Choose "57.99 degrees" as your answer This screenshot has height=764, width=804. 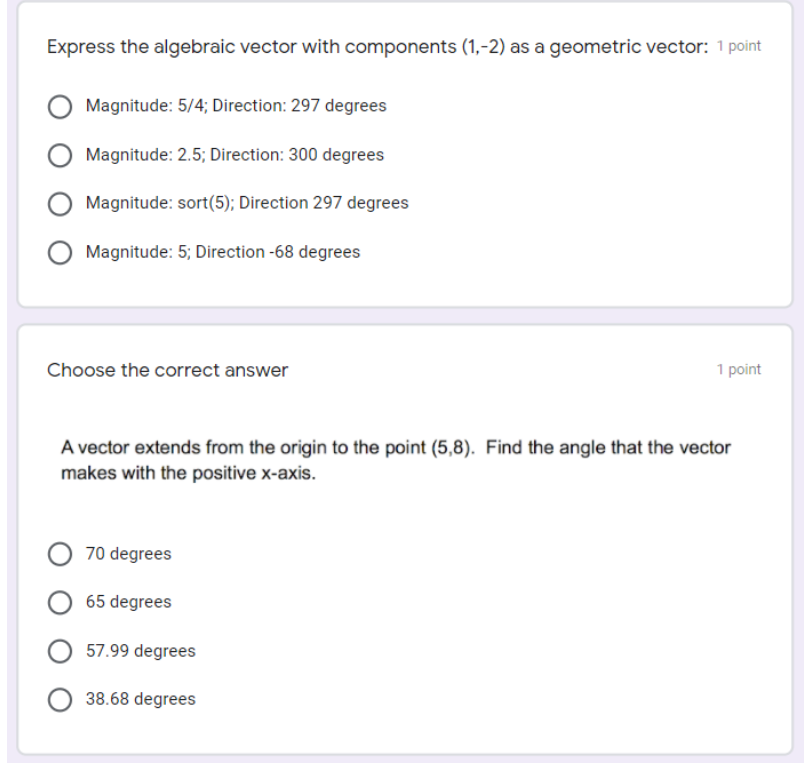pyautogui.click(x=60, y=650)
